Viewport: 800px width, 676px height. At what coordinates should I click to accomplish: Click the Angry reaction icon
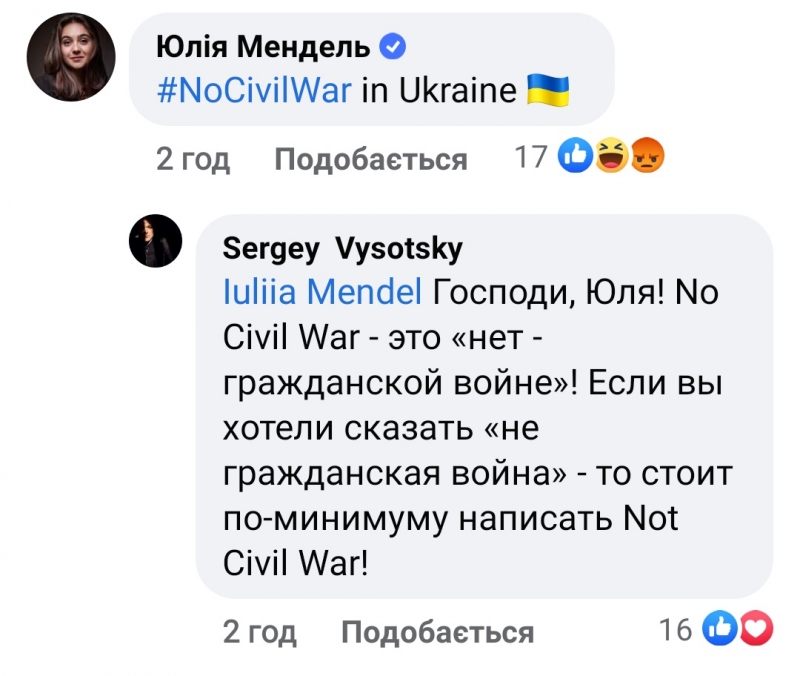pyautogui.click(x=647, y=156)
